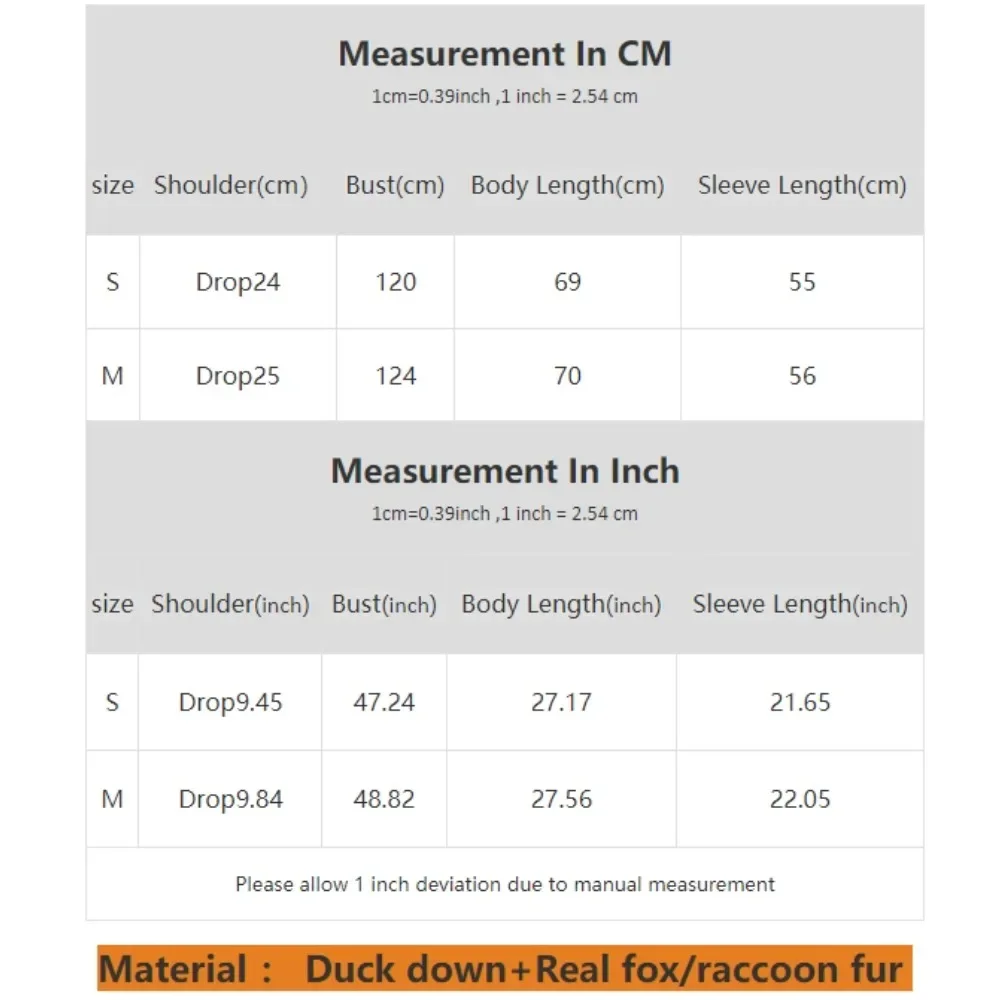1000x1000 pixels.
Task: Select the body length value 27.17
Action: (562, 702)
